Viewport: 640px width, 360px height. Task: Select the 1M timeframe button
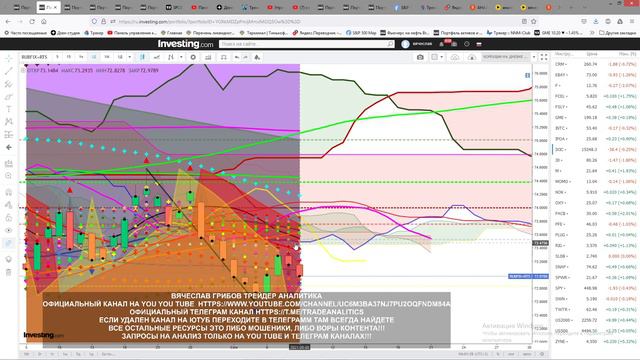(x=120, y=57)
